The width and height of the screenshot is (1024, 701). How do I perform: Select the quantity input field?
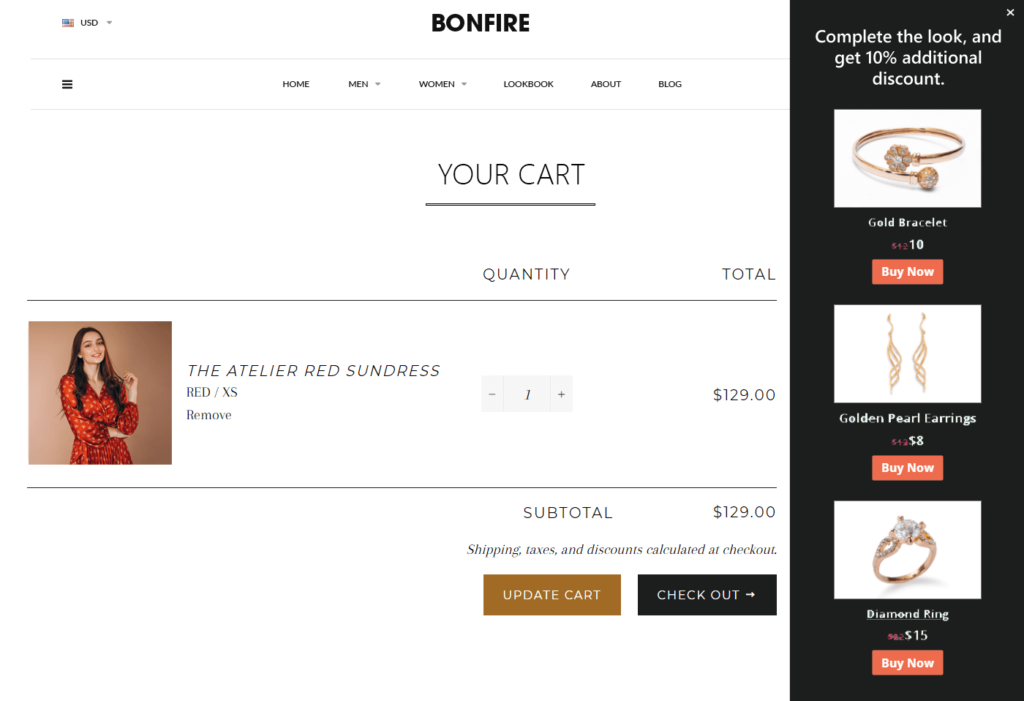click(x=527, y=393)
